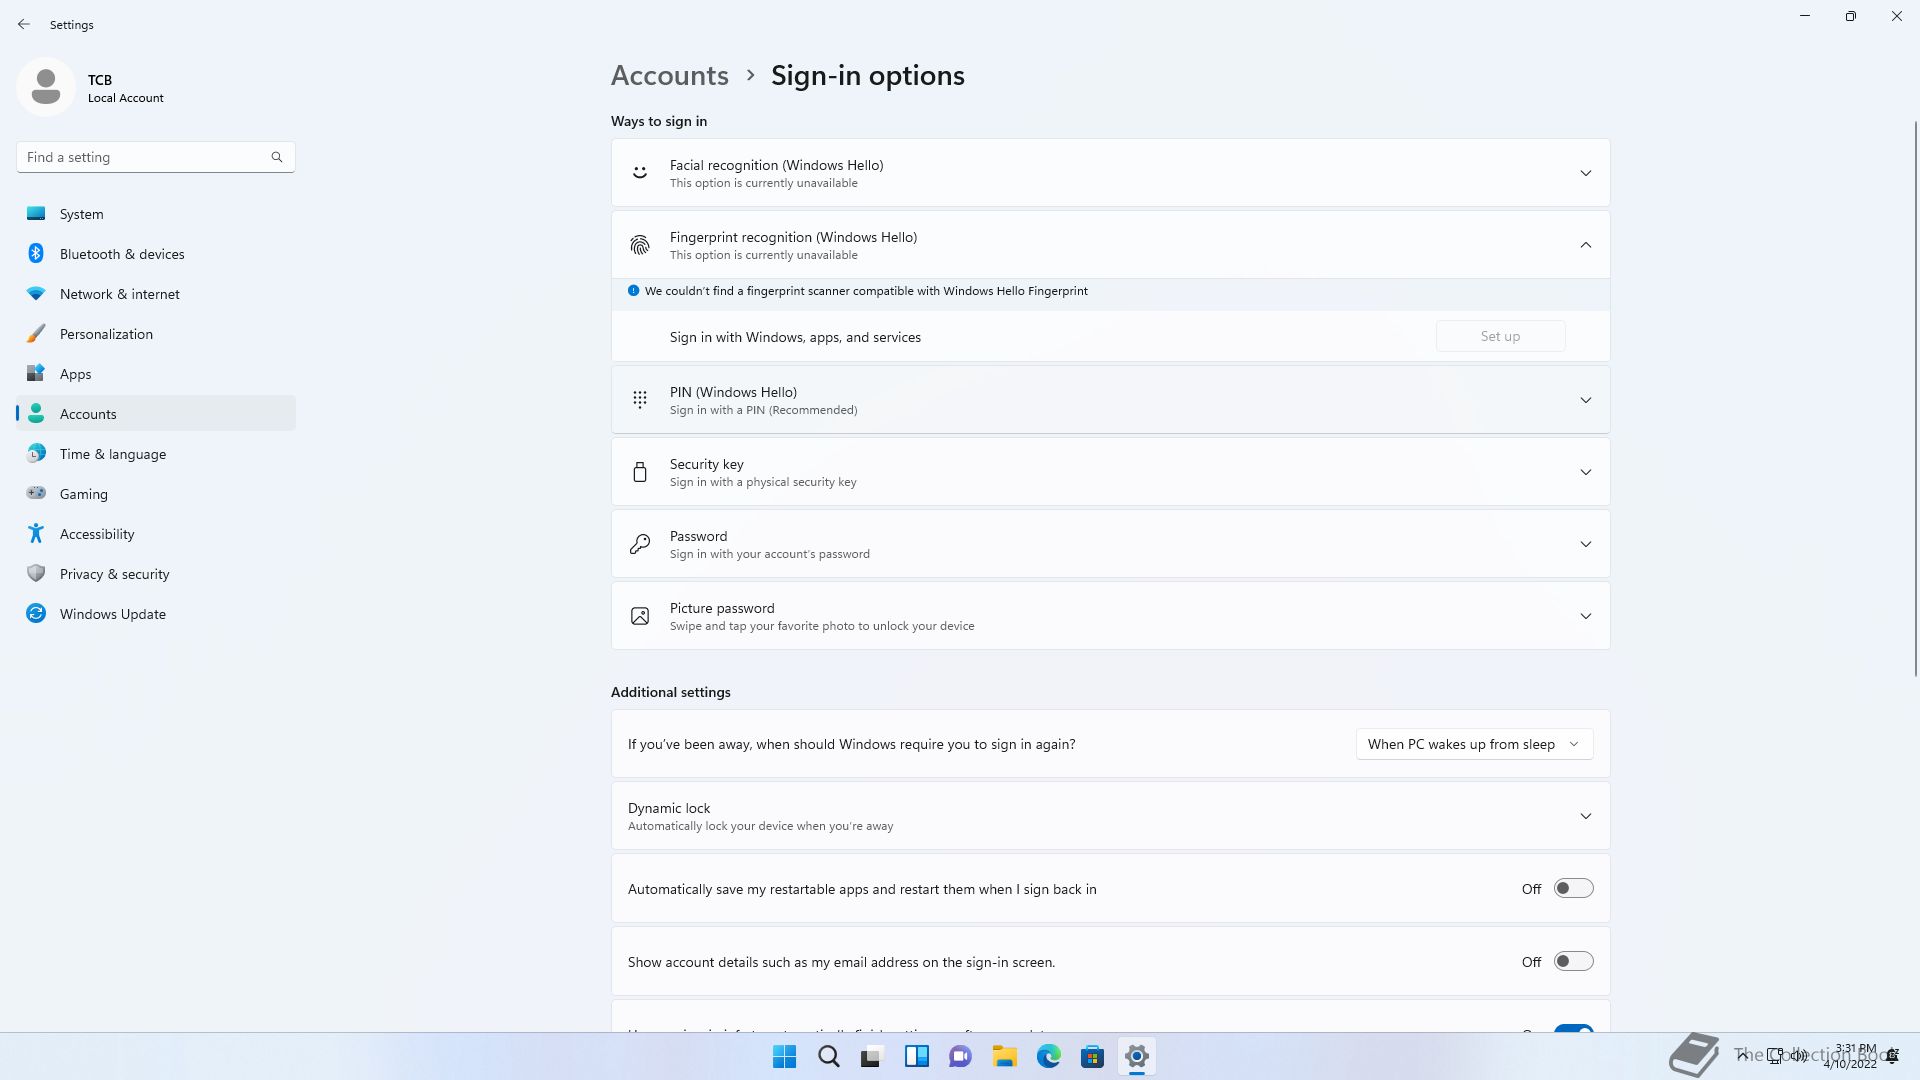Click the facial recognition smiley icon
This screenshot has height=1080, width=1920.
640,173
